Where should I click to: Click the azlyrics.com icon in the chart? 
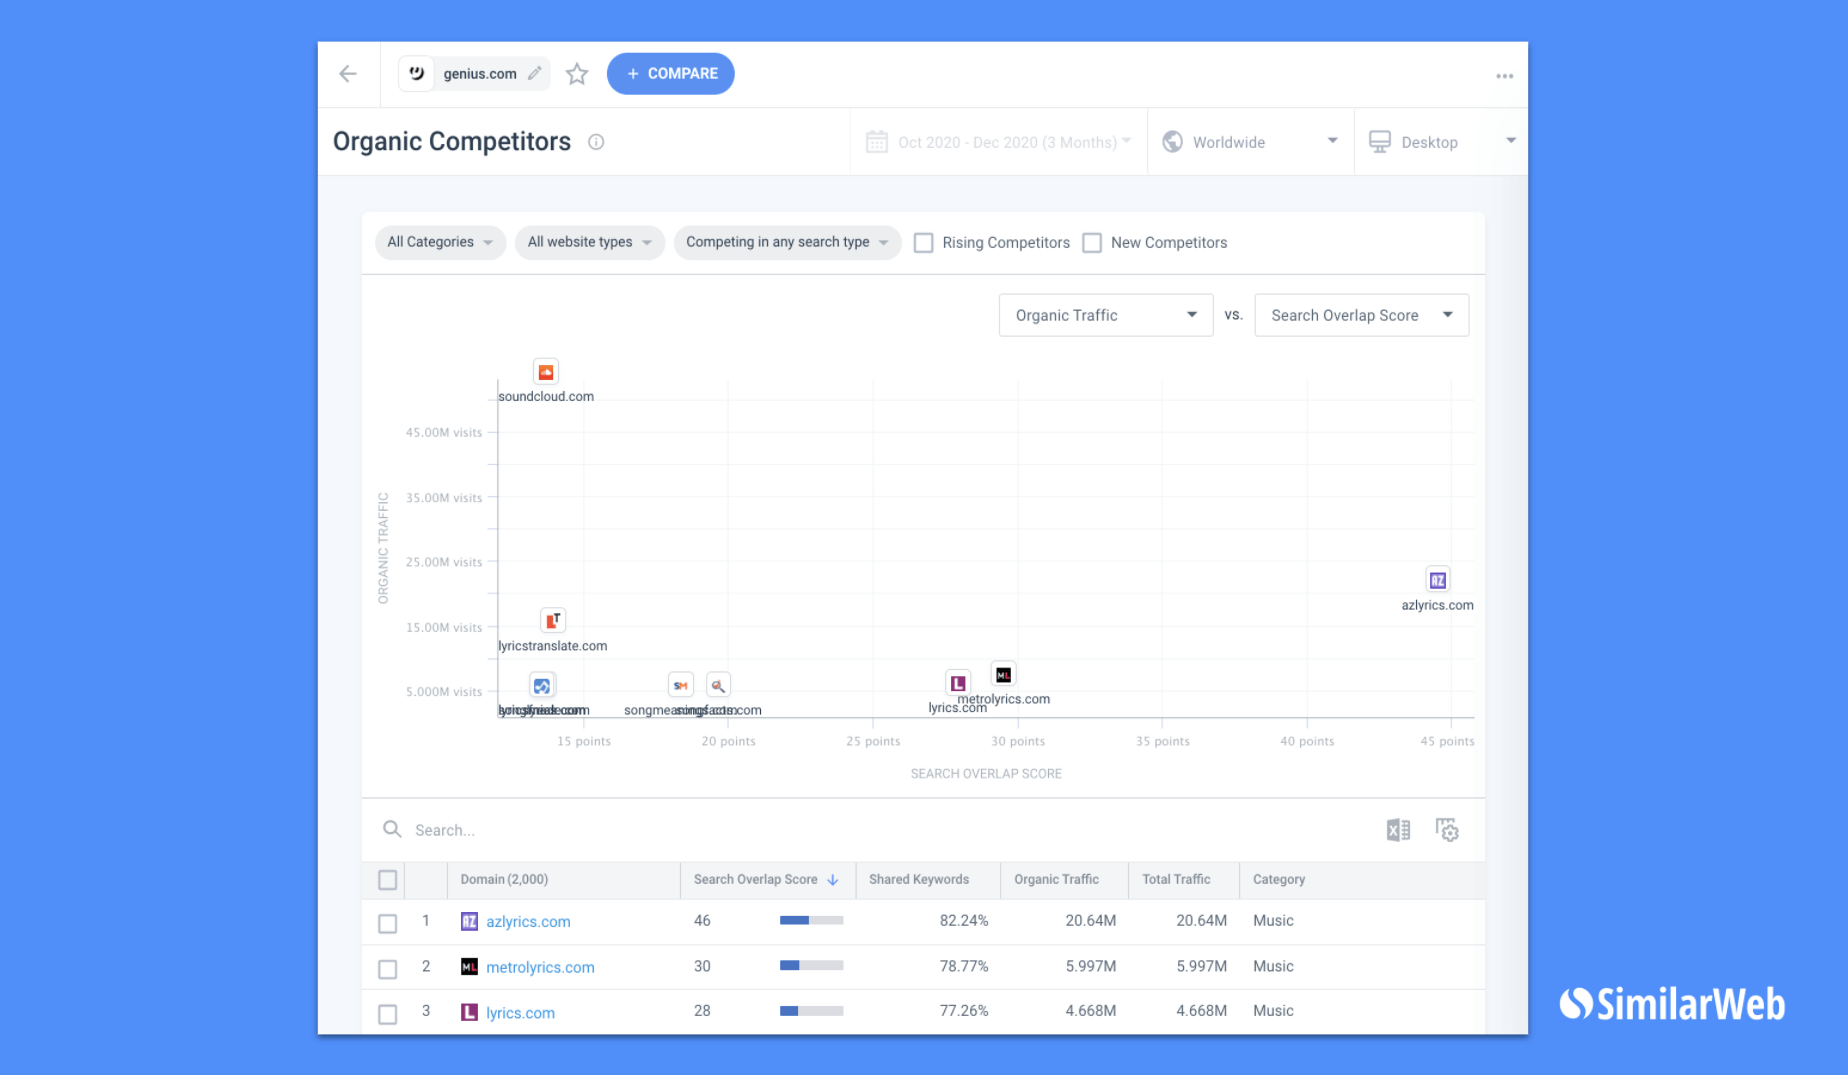(1437, 579)
